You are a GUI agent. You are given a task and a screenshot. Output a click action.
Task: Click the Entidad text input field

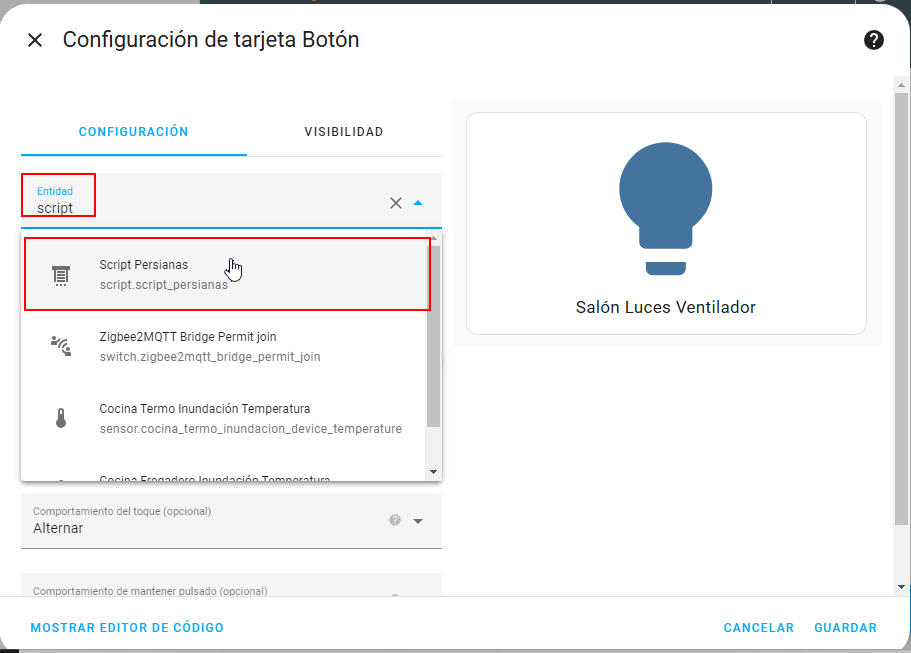[x=200, y=208]
